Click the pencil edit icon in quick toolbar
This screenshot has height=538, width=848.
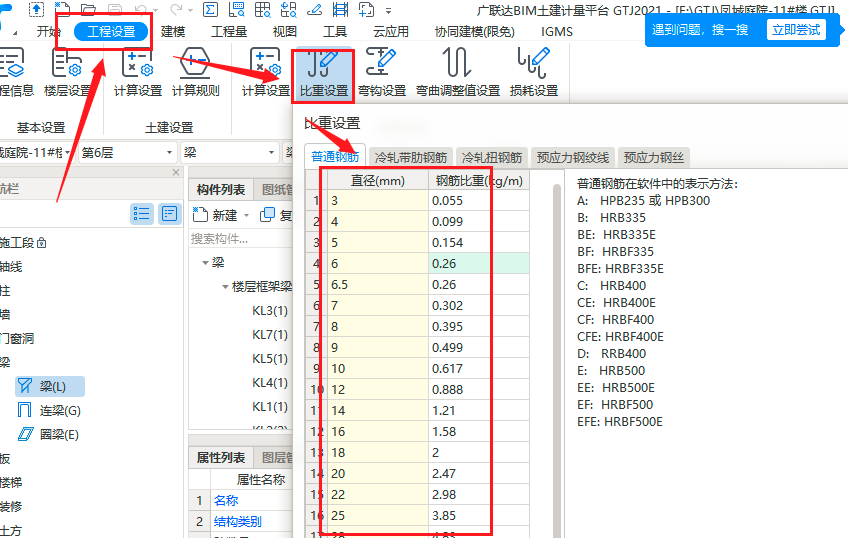(315, 9)
